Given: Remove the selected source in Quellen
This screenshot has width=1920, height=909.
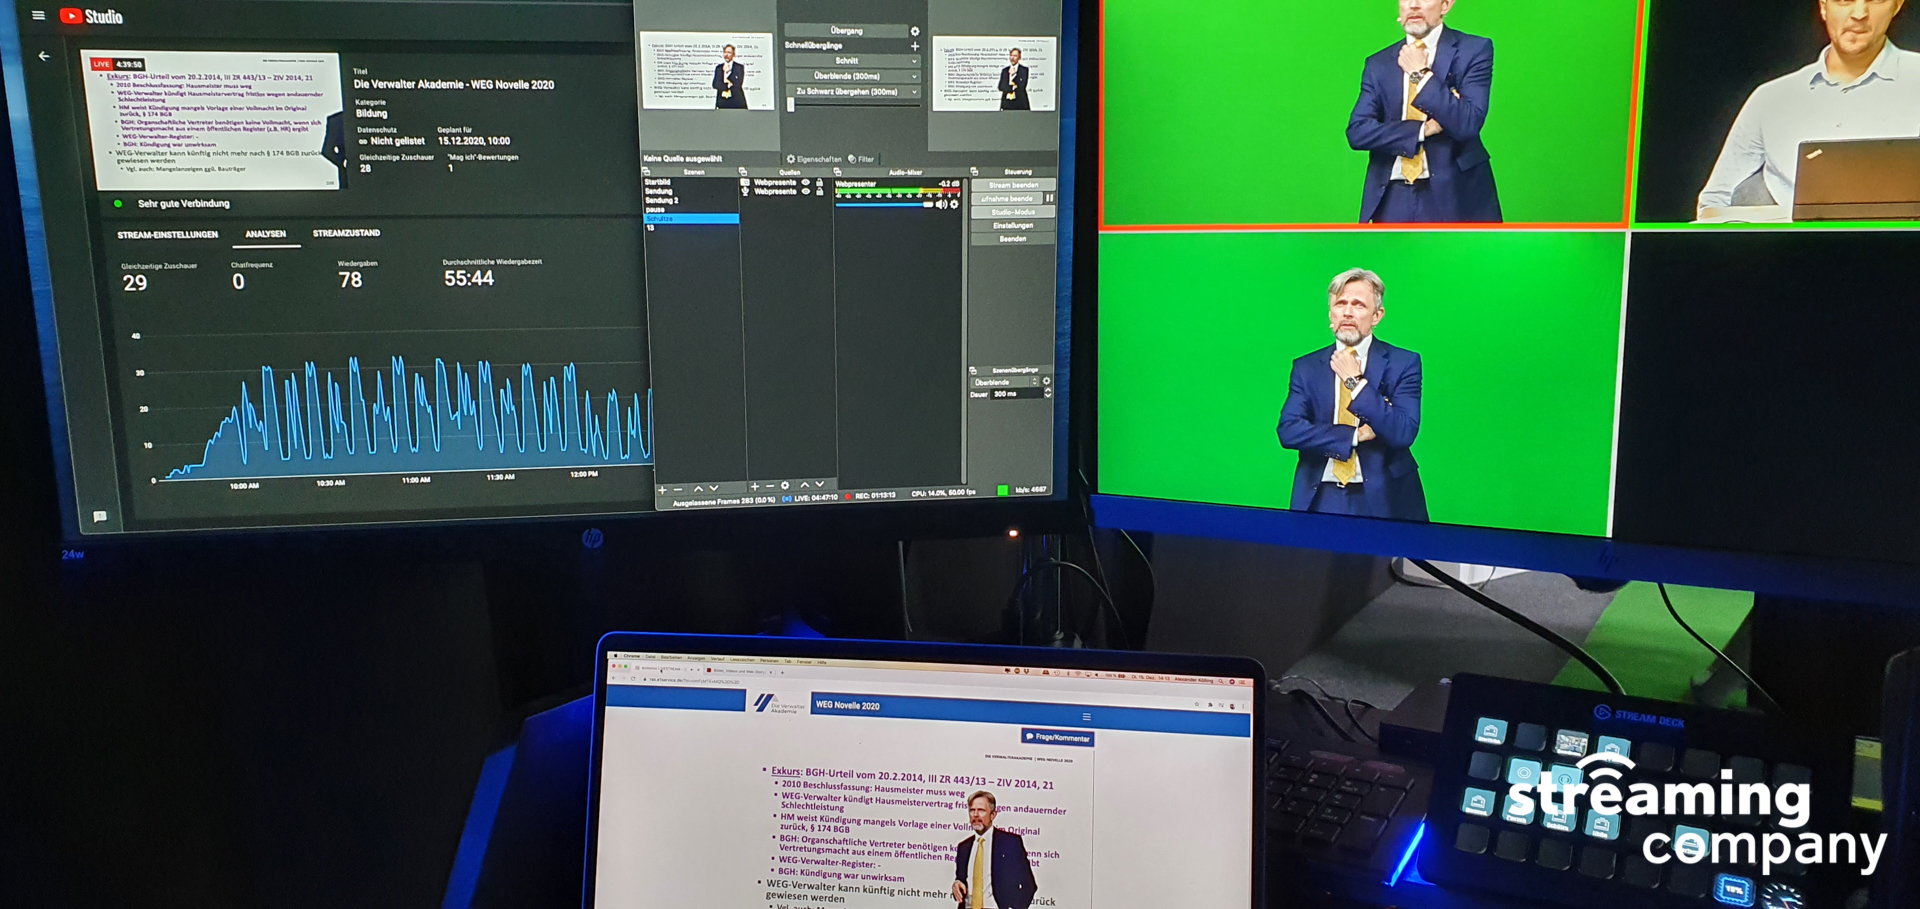Looking at the screenshot, I should click(x=770, y=487).
